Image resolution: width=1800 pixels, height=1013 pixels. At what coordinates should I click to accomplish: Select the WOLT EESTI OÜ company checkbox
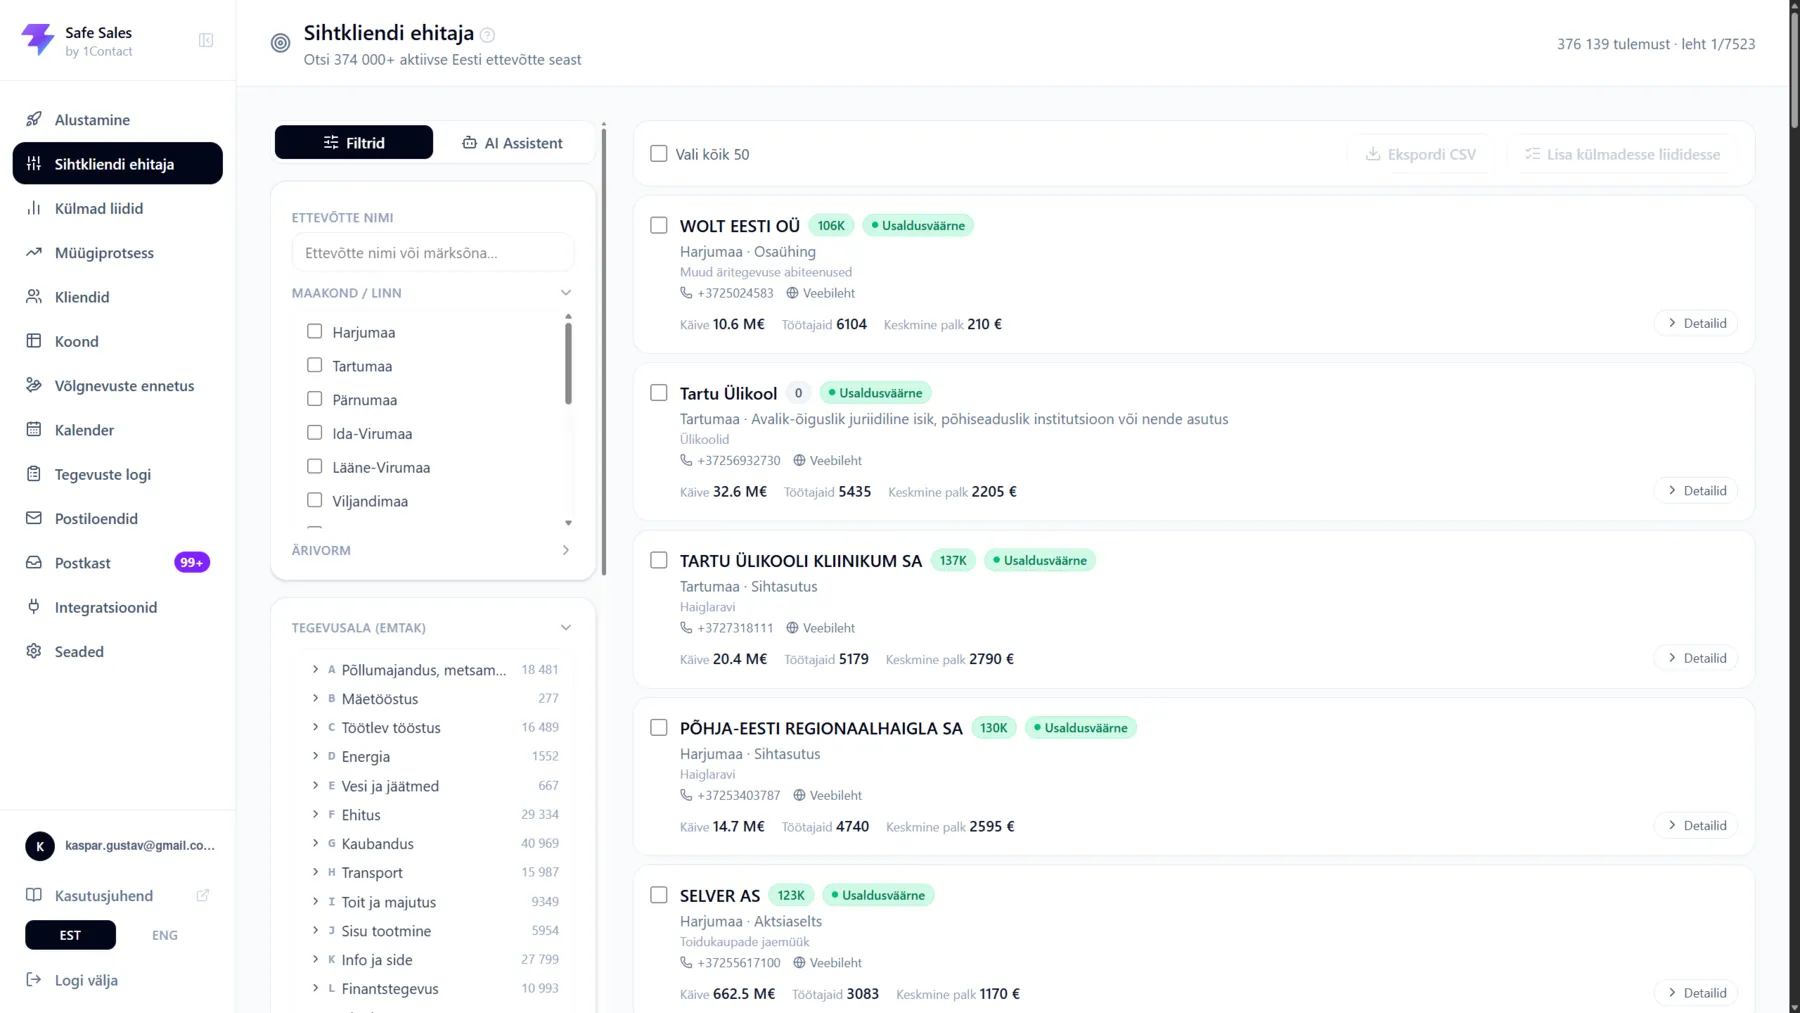[659, 225]
